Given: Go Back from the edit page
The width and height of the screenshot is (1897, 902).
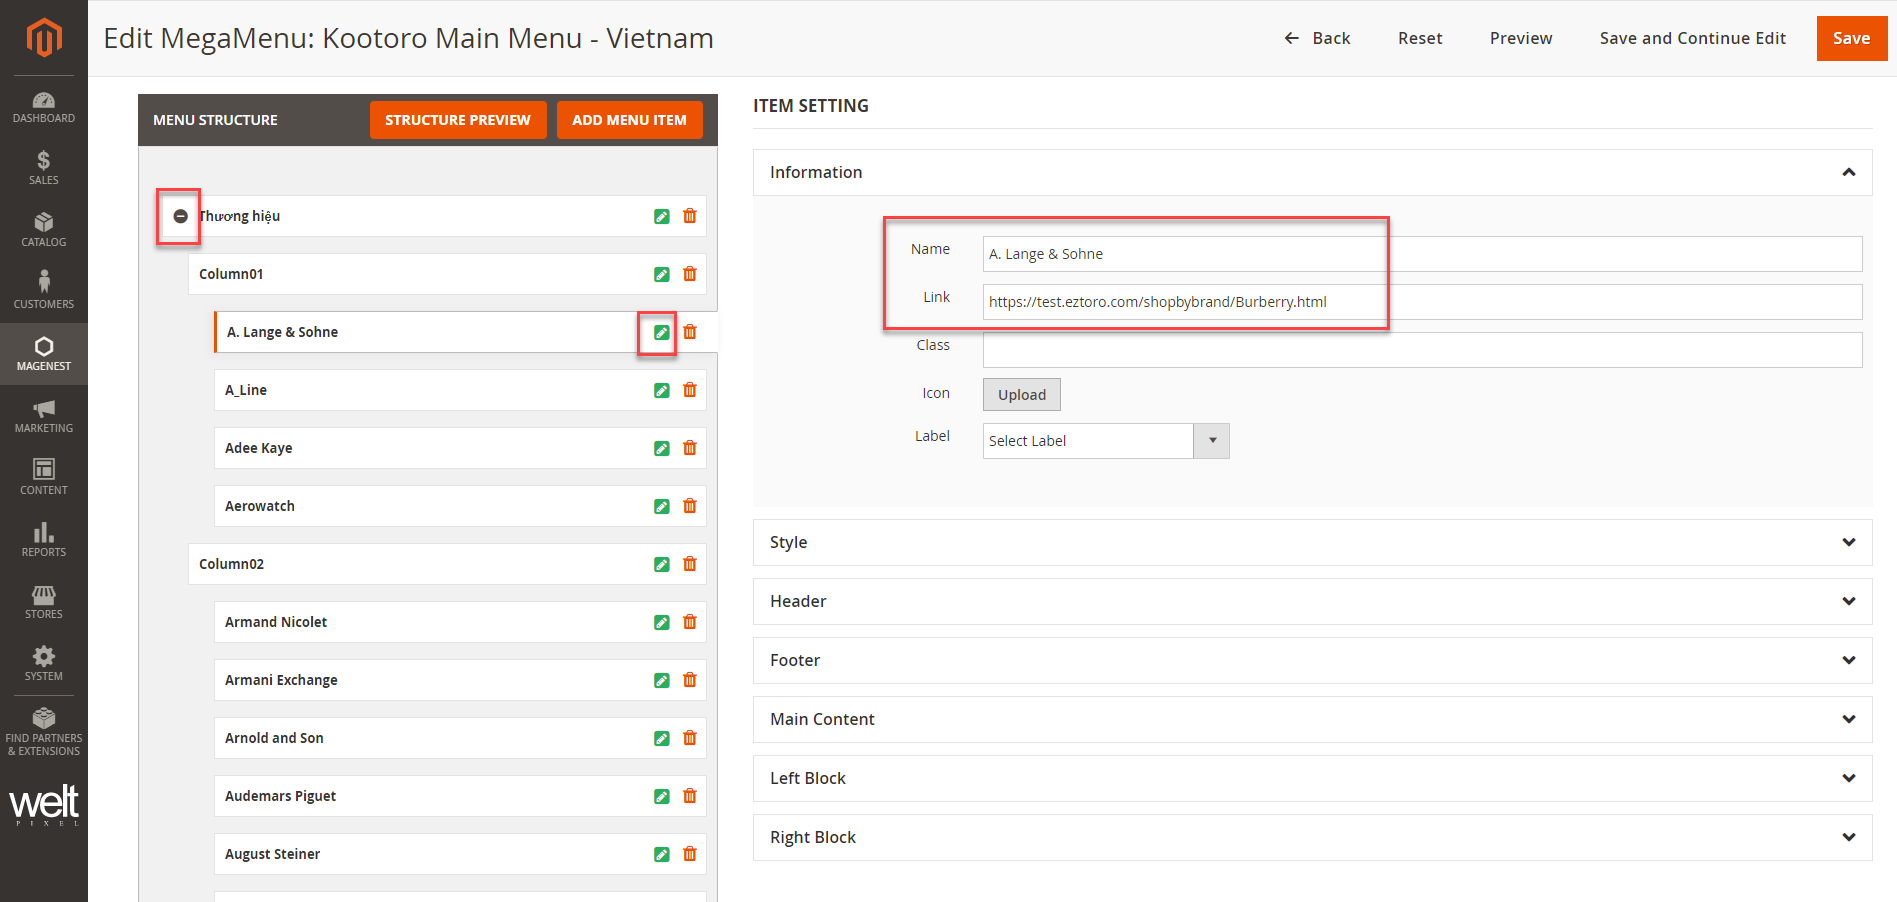Looking at the screenshot, I should tap(1317, 38).
